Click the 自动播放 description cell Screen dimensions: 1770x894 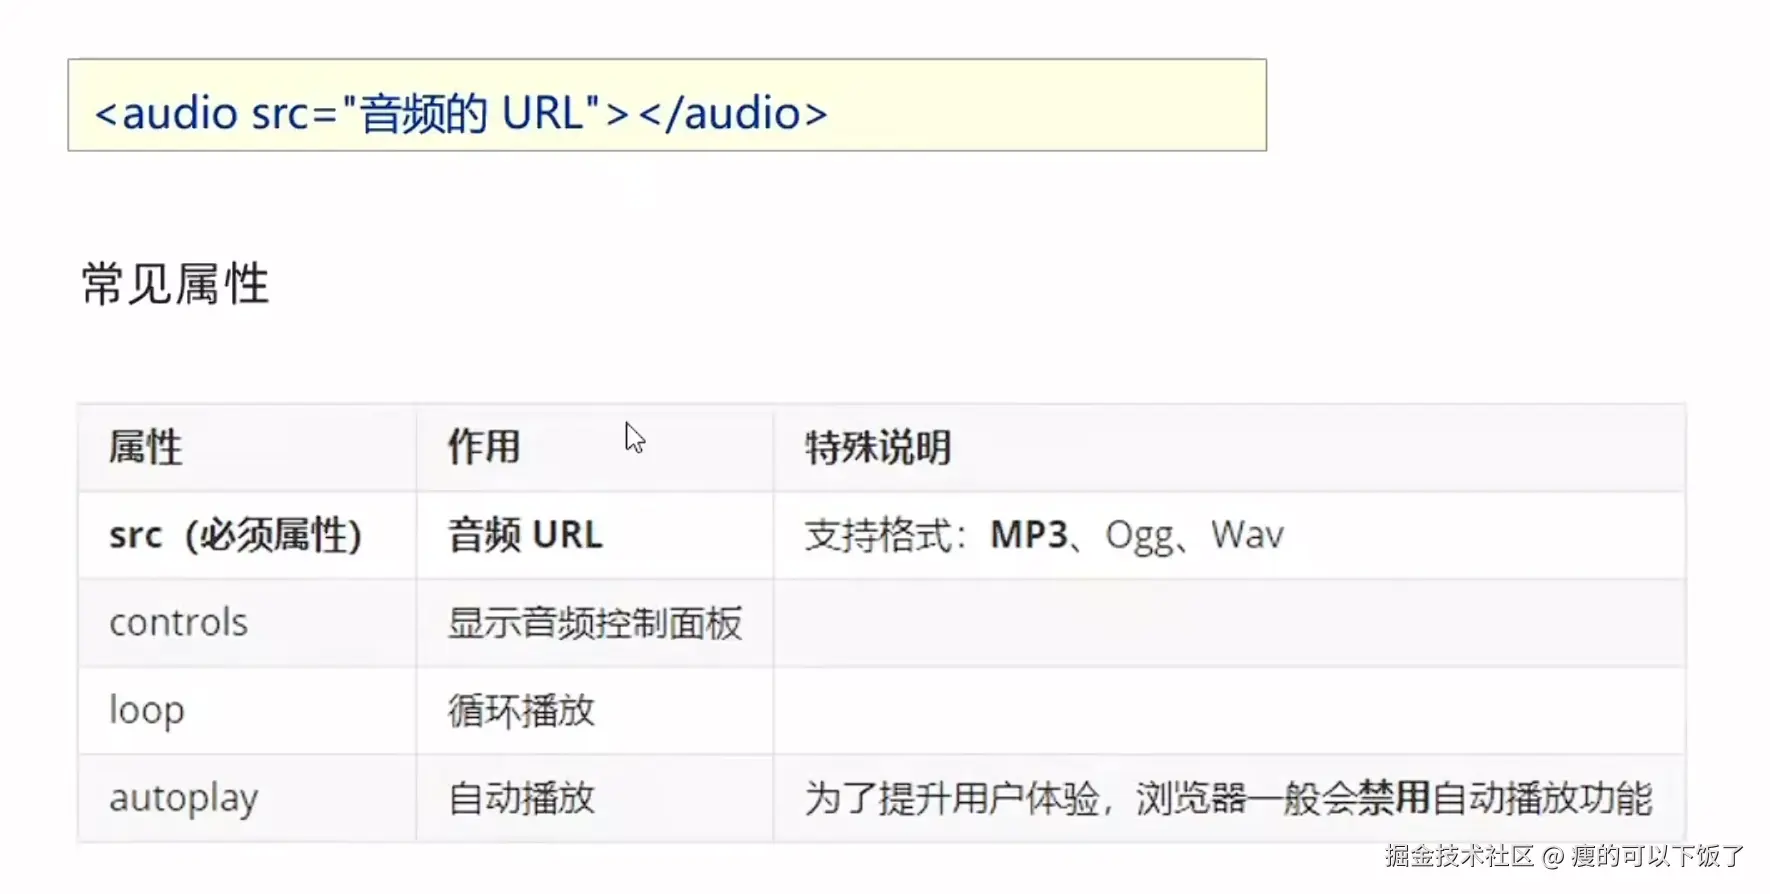521,798
